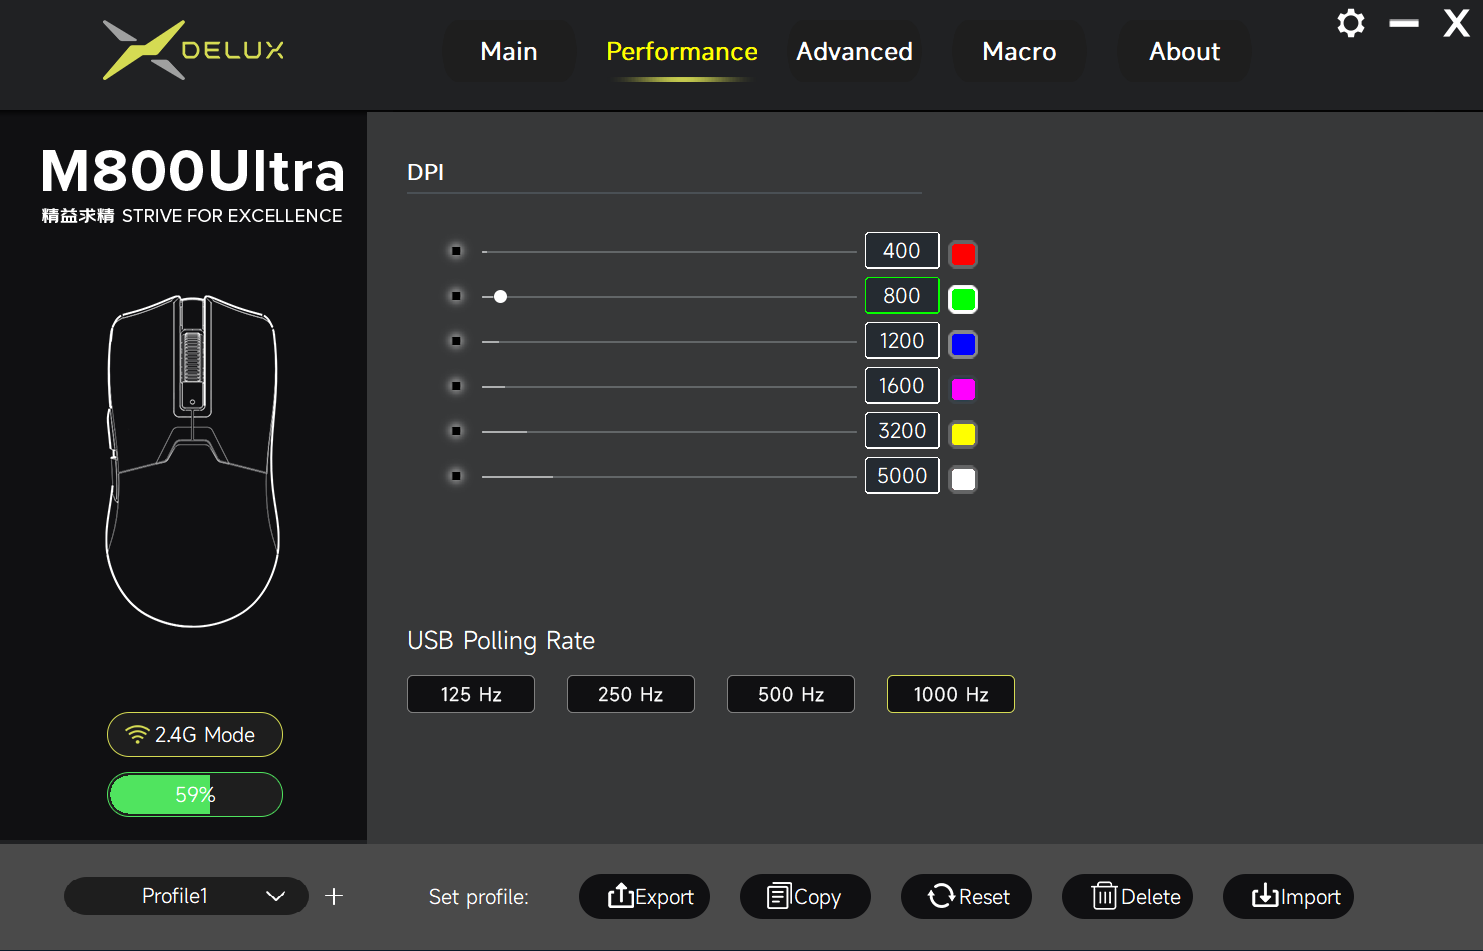Image resolution: width=1483 pixels, height=951 pixels.
Task: Edit the 800 DPI value field
Action: pos(902,296)
